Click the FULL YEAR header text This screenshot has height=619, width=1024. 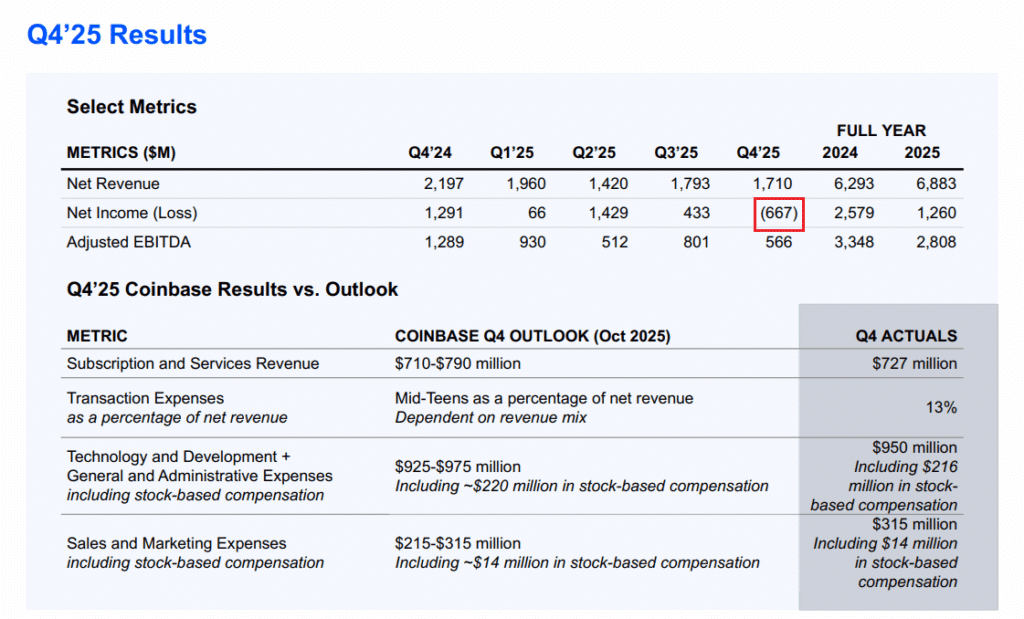(x=881, y=131)
